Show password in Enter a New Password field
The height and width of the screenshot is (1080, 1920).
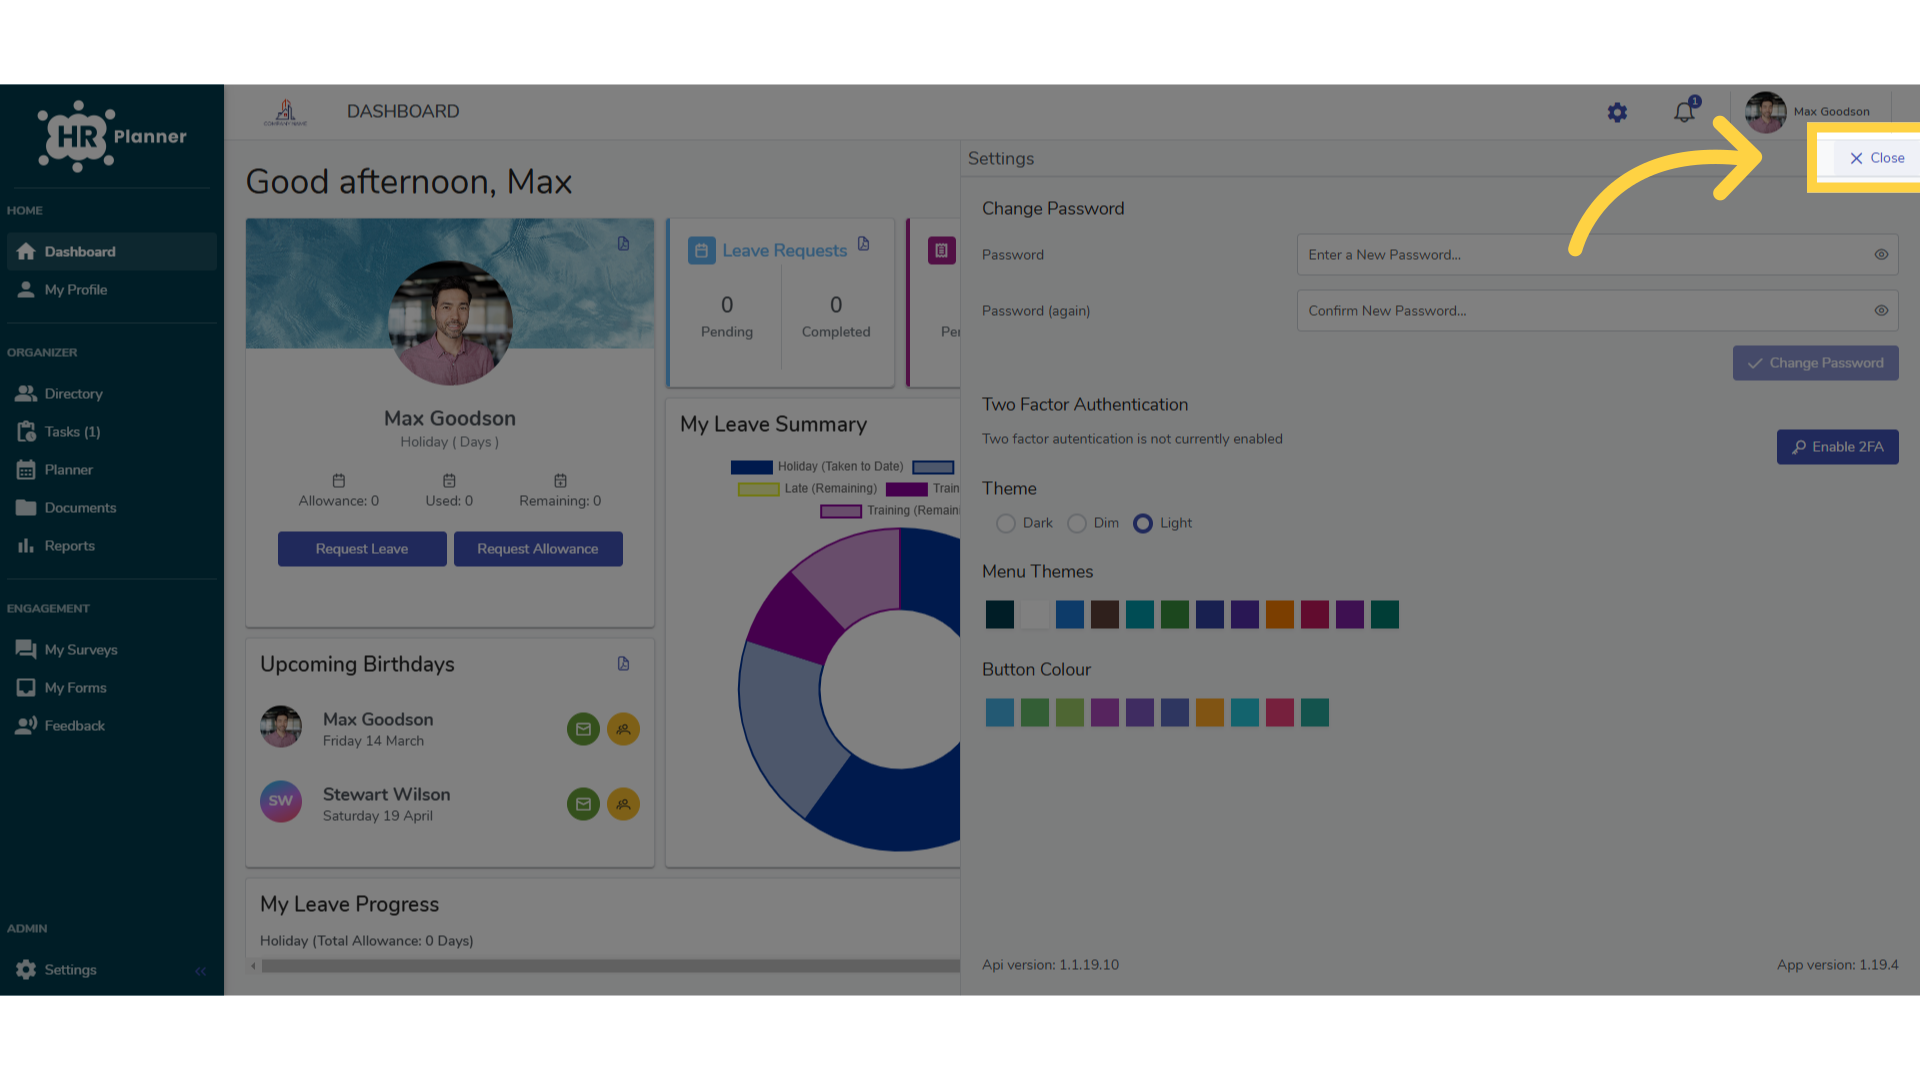coord(1881,255)
